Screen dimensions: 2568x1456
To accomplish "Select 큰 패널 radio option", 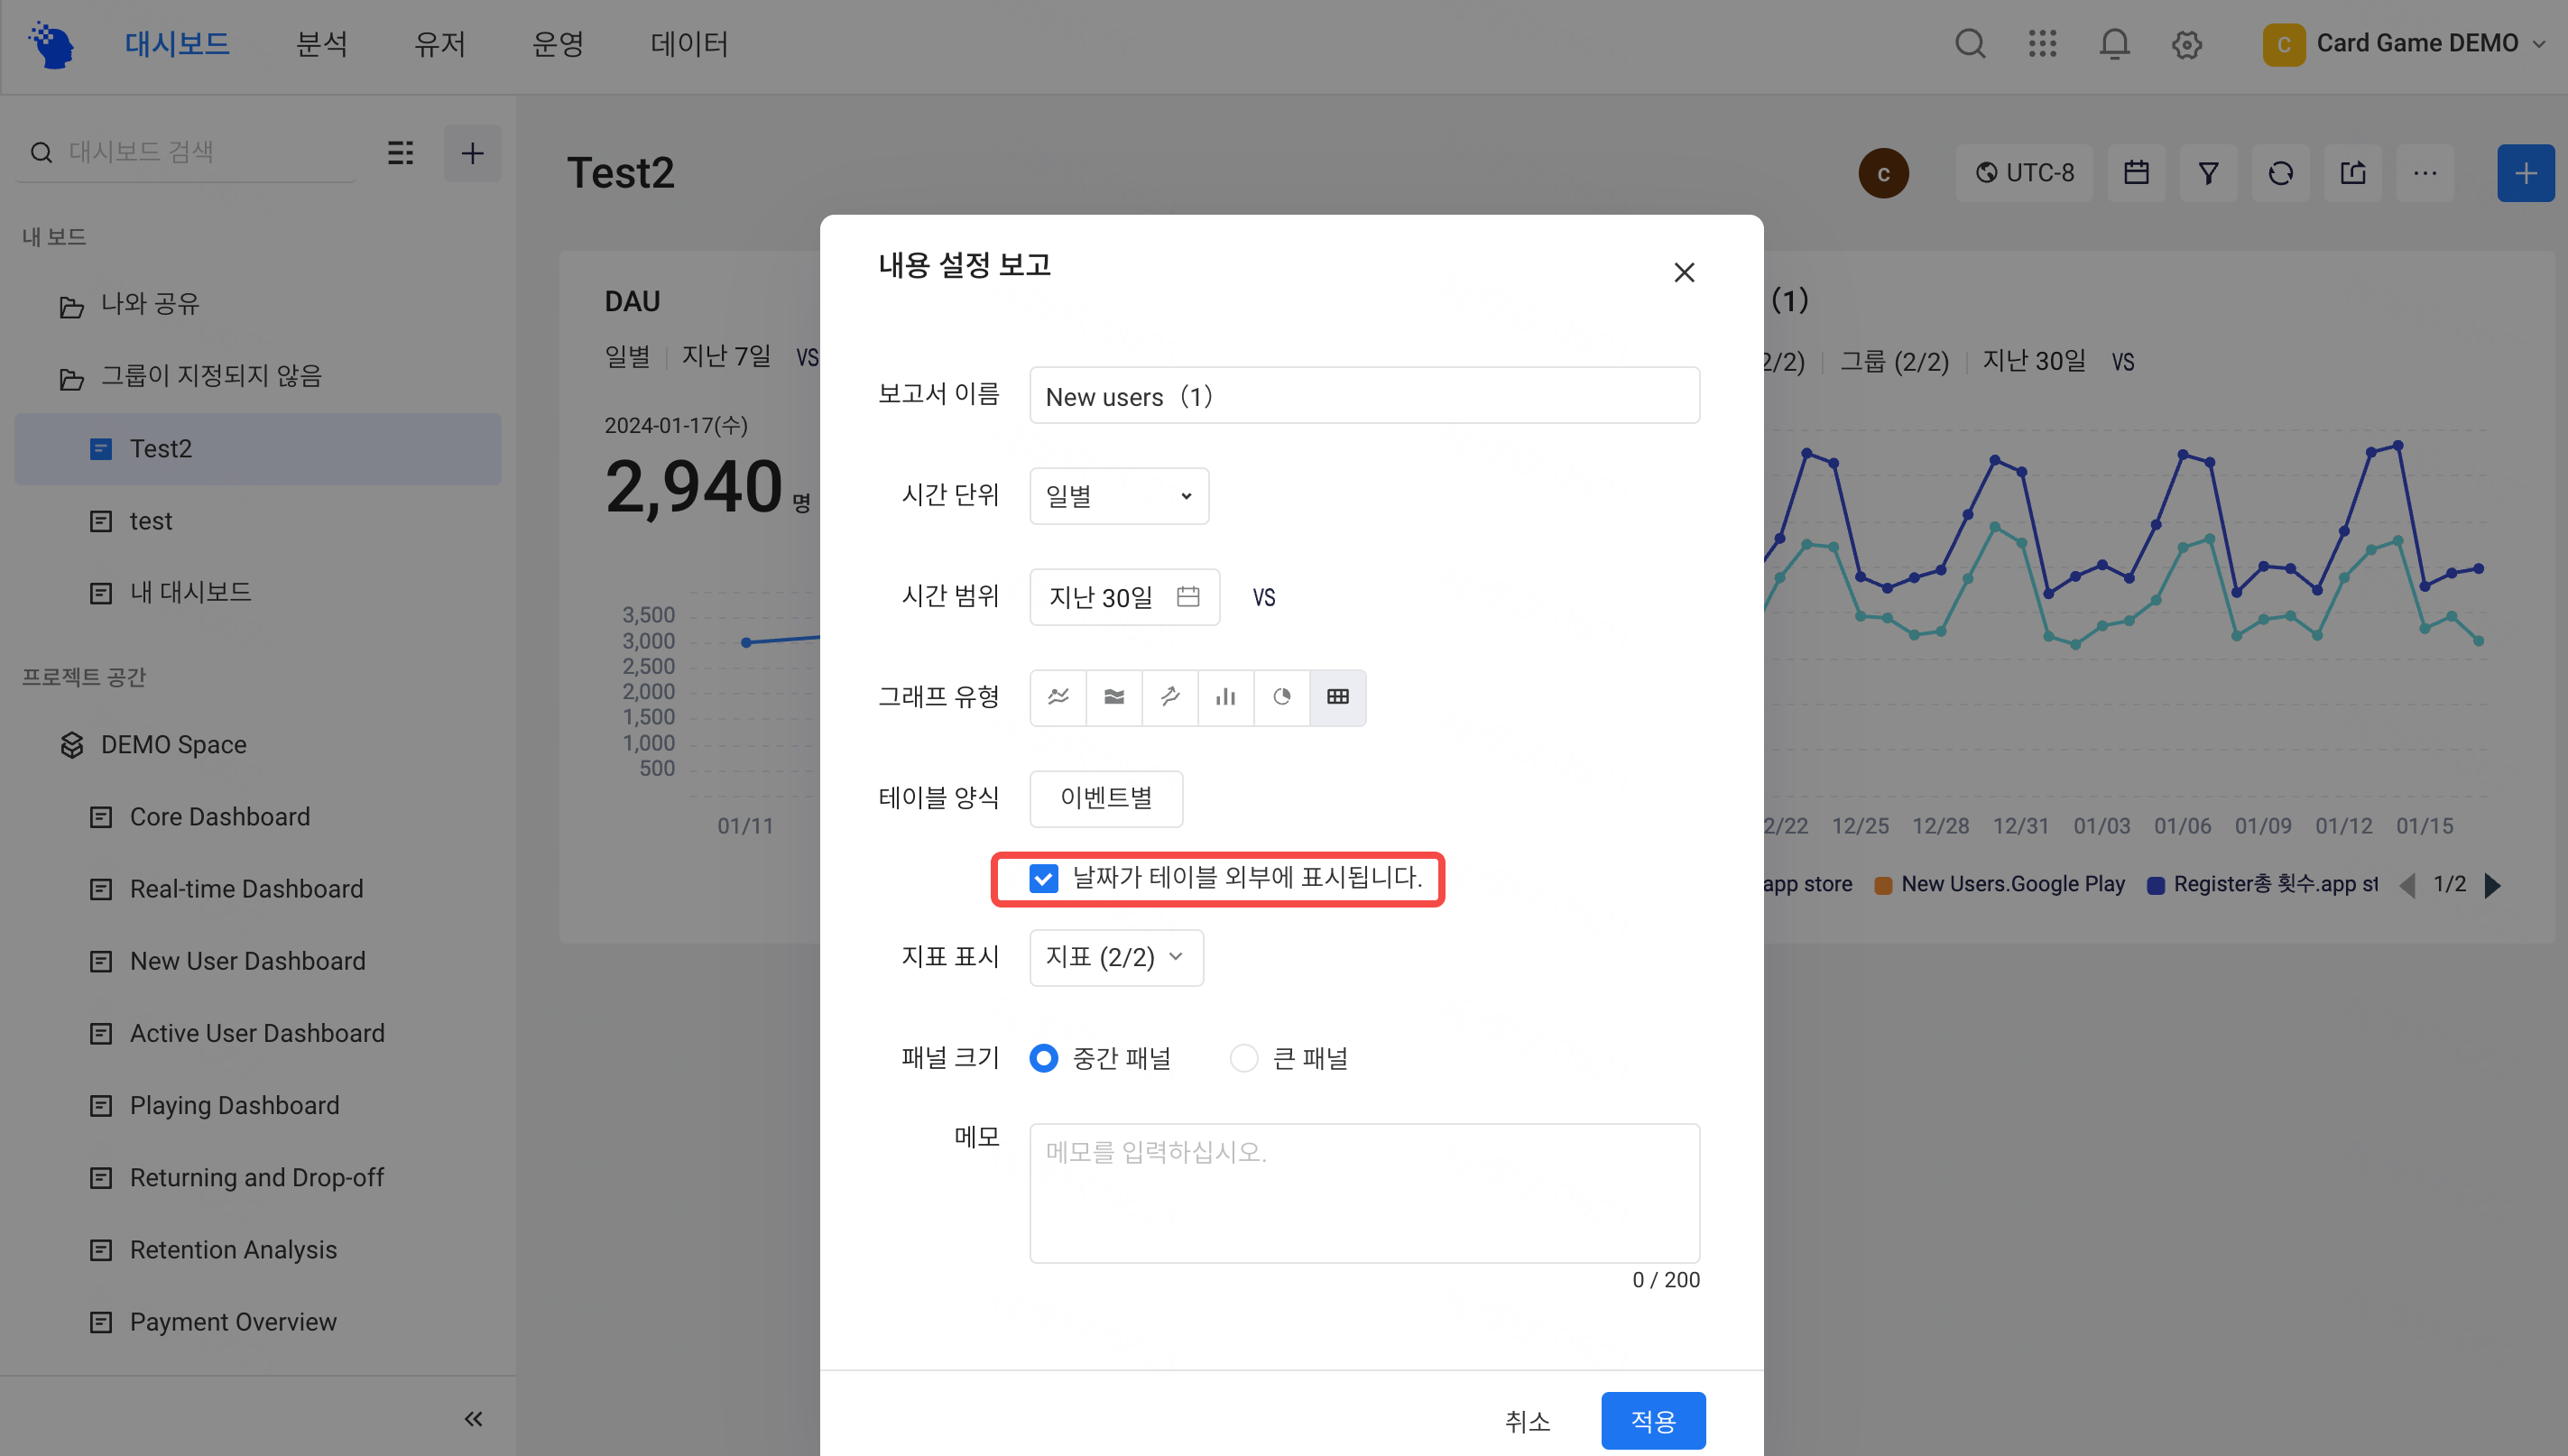I will (1243, 1058).
